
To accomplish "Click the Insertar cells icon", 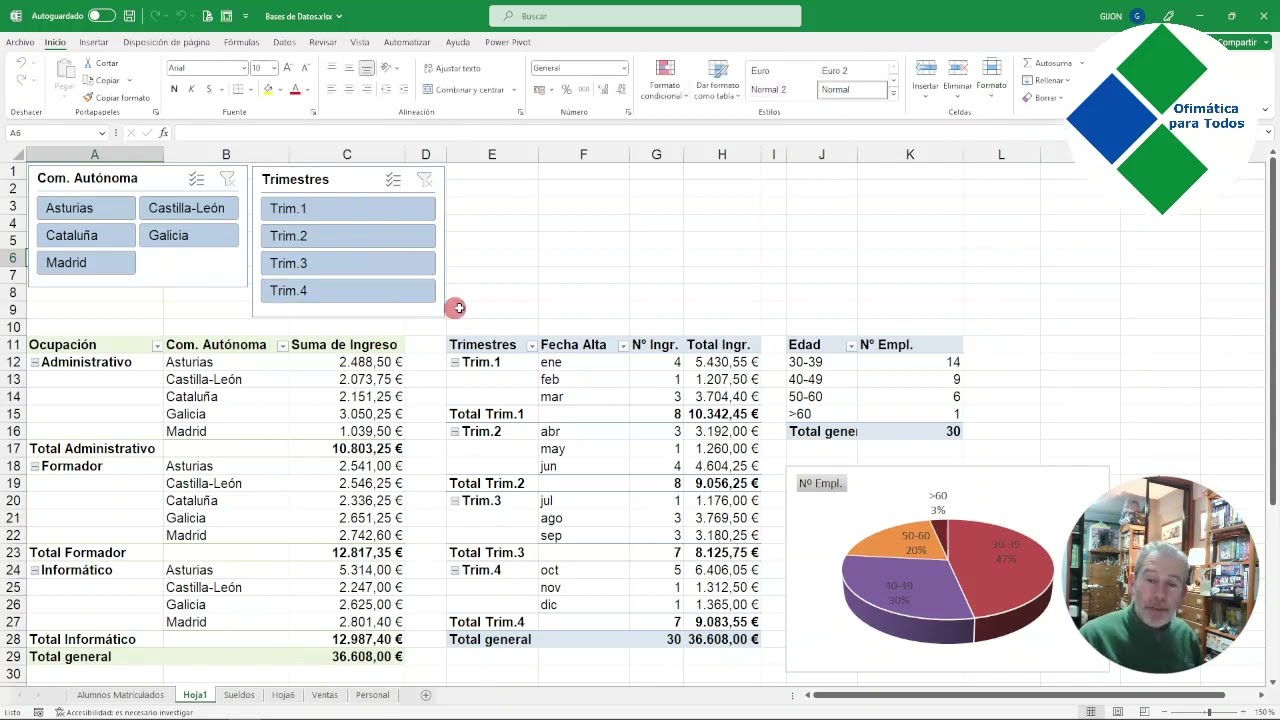I will point(926,67).
